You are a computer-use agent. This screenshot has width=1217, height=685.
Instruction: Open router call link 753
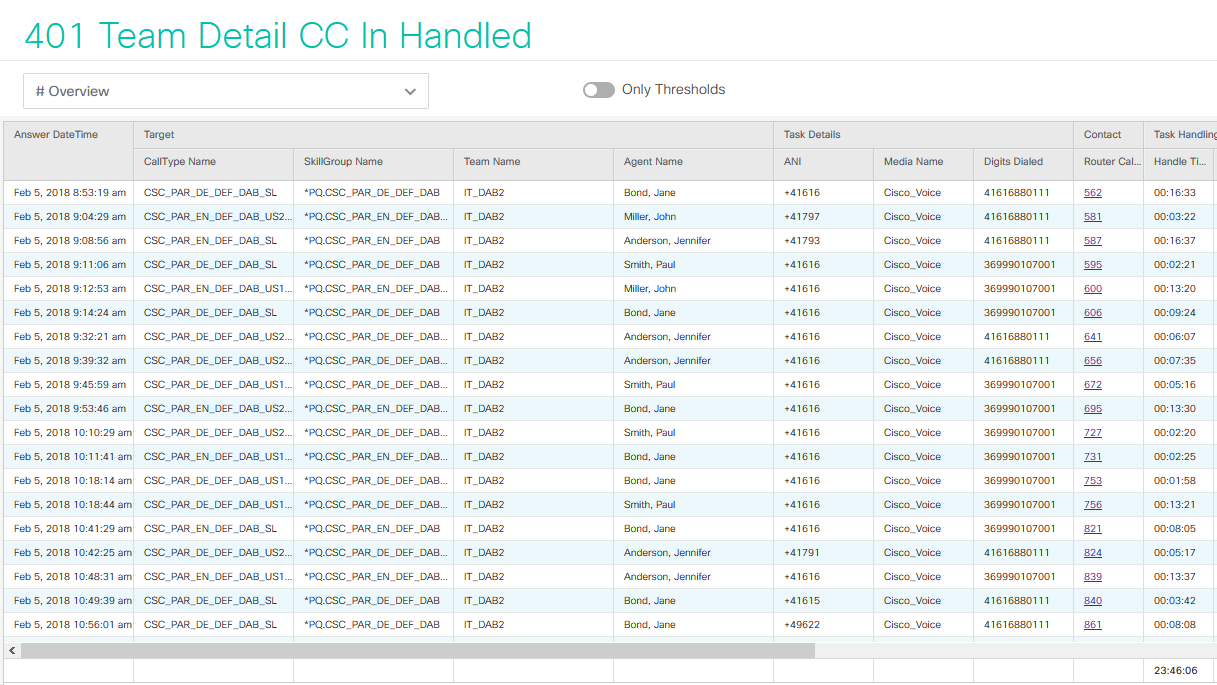click(1092, 481)
